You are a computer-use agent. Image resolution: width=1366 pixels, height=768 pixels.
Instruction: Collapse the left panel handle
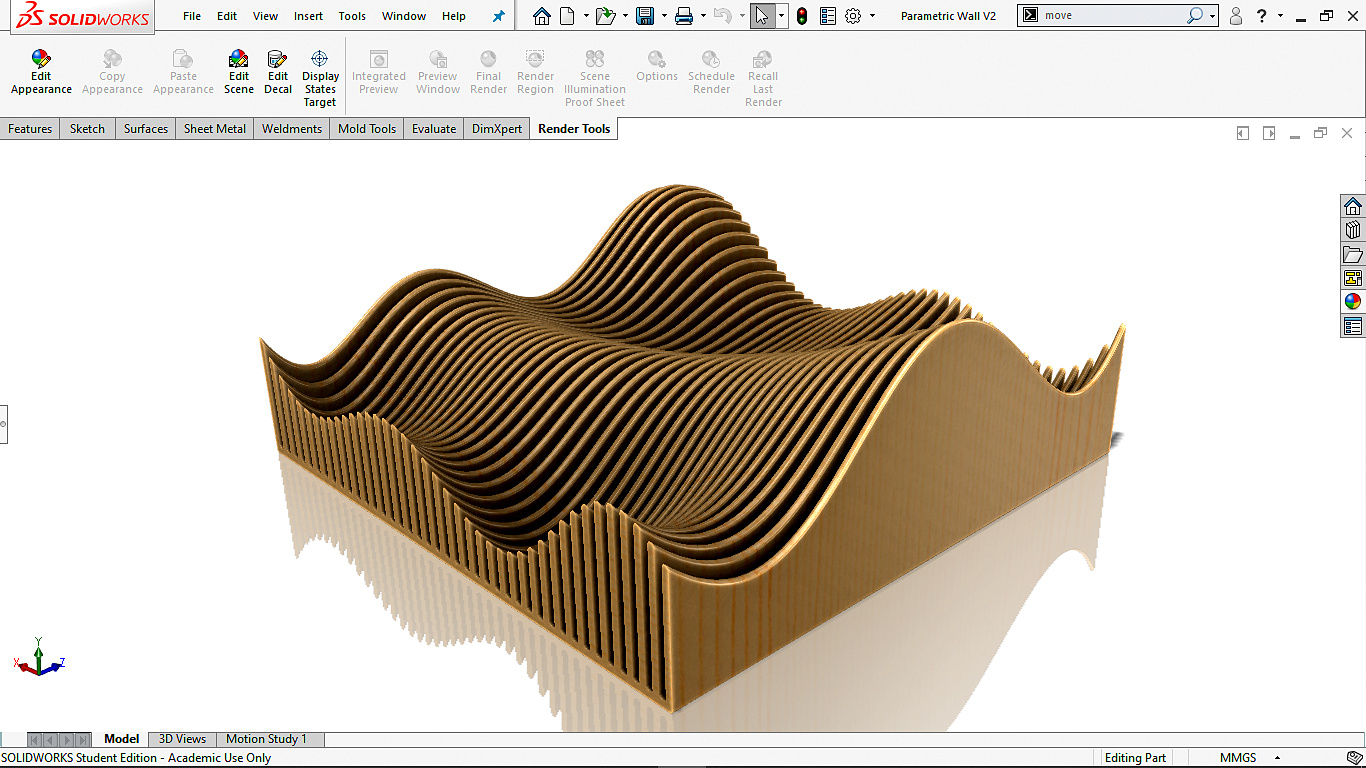coord(3,424)
